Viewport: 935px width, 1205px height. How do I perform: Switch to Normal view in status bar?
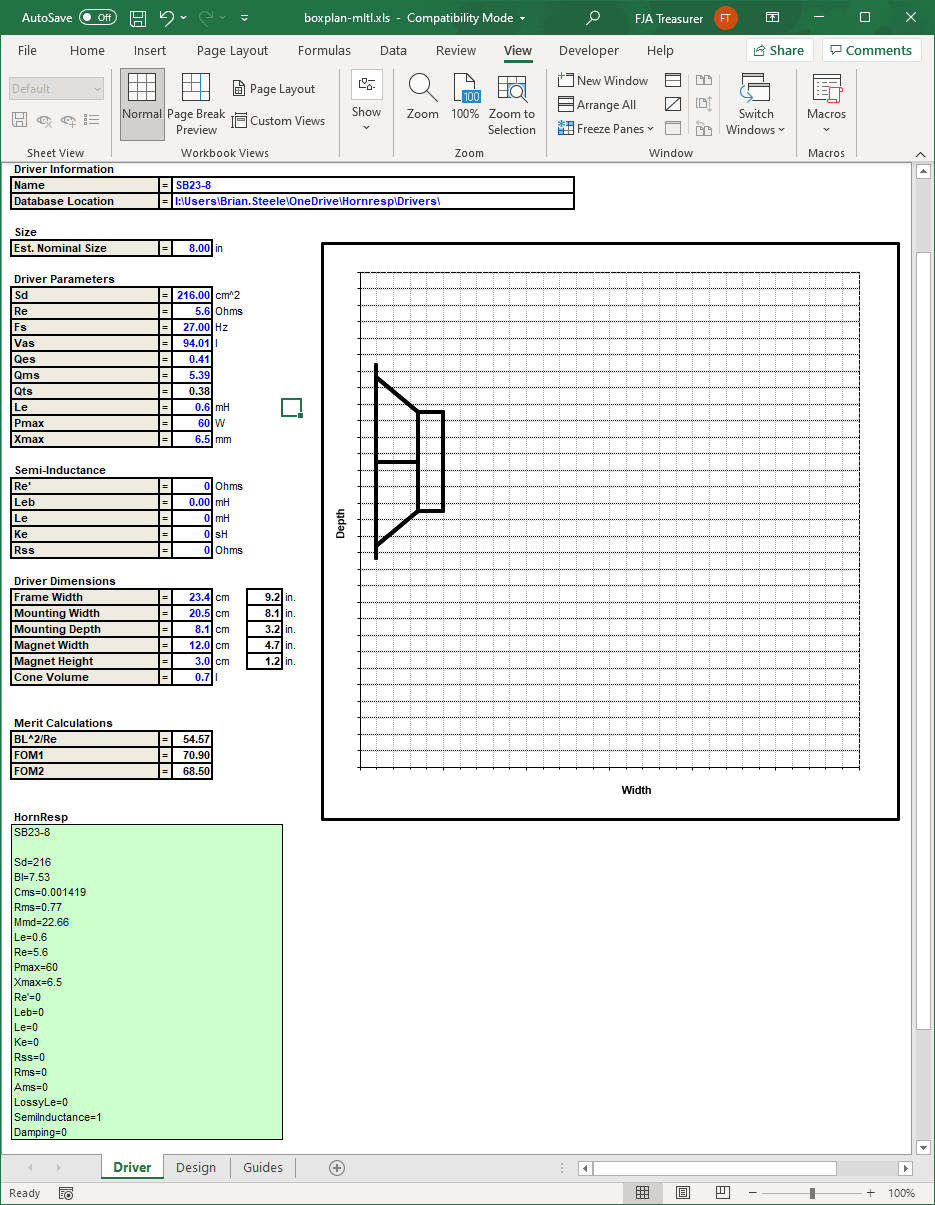[x=643, y=1193]
